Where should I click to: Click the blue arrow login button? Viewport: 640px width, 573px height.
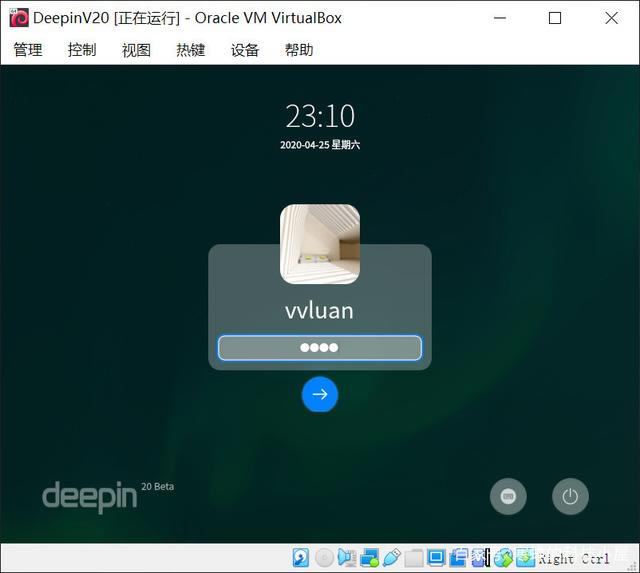point(320,394)
